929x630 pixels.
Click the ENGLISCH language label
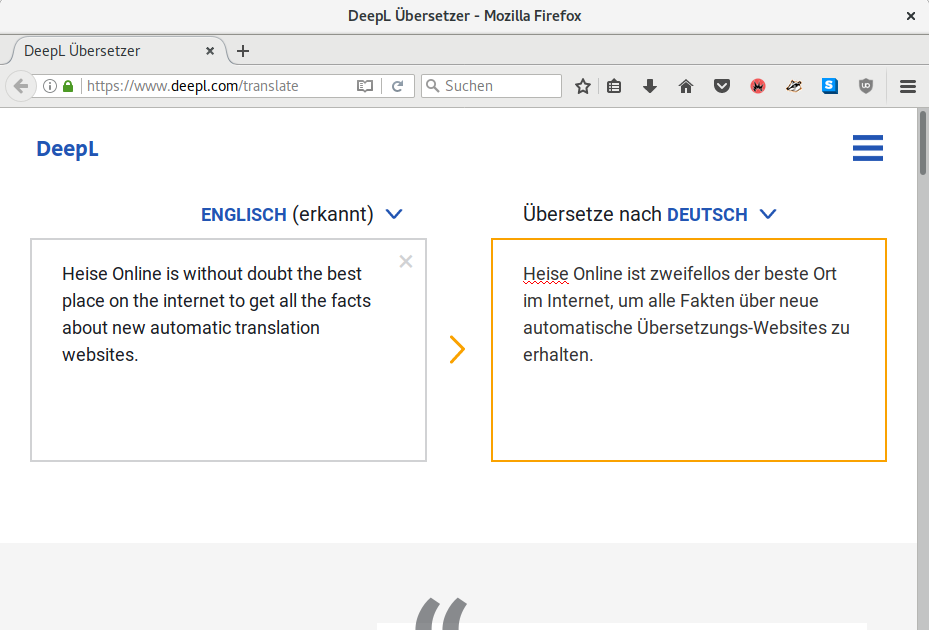click(244, 215)
